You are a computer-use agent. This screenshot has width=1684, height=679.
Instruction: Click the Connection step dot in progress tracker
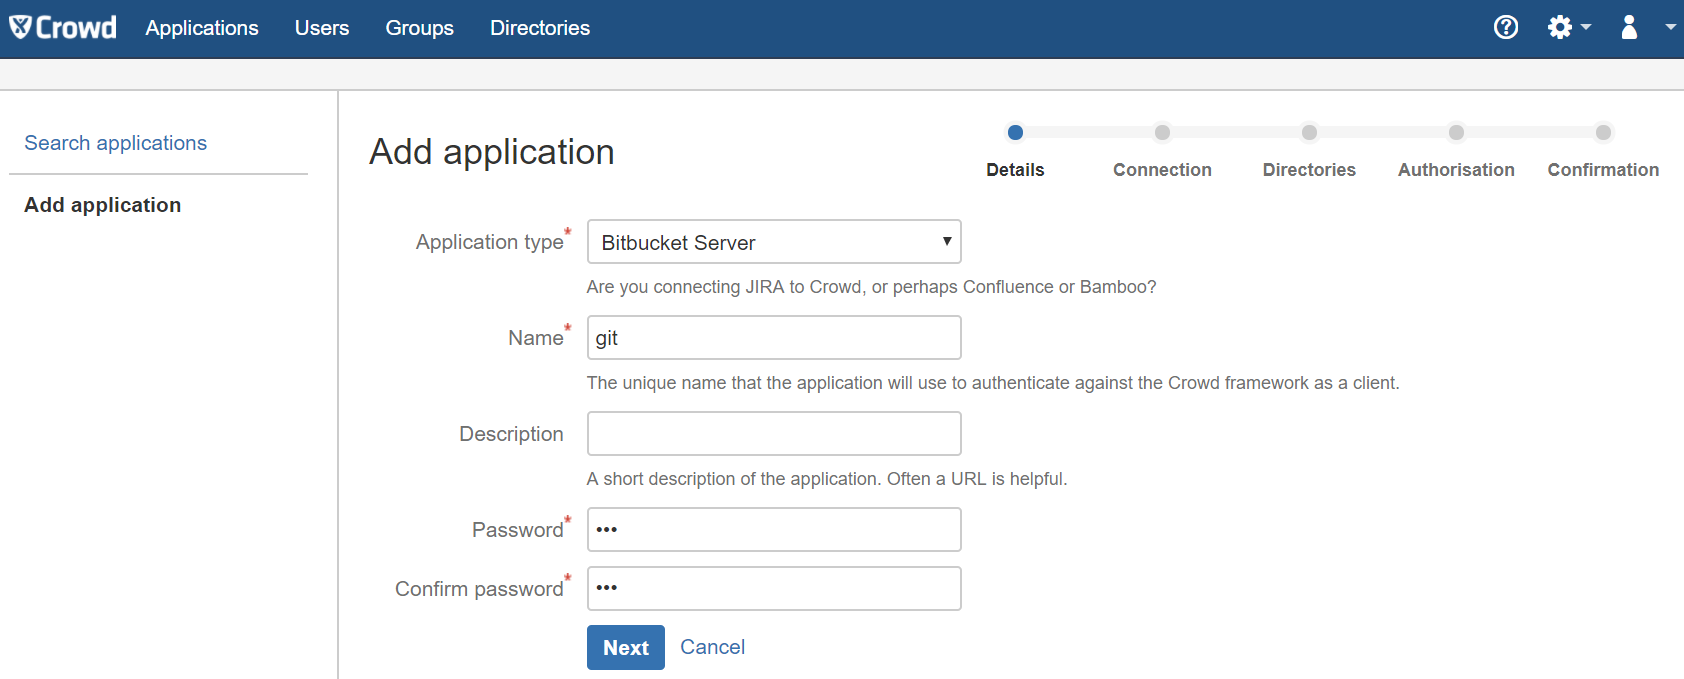pyautogui.click(x=1162, y=132)
